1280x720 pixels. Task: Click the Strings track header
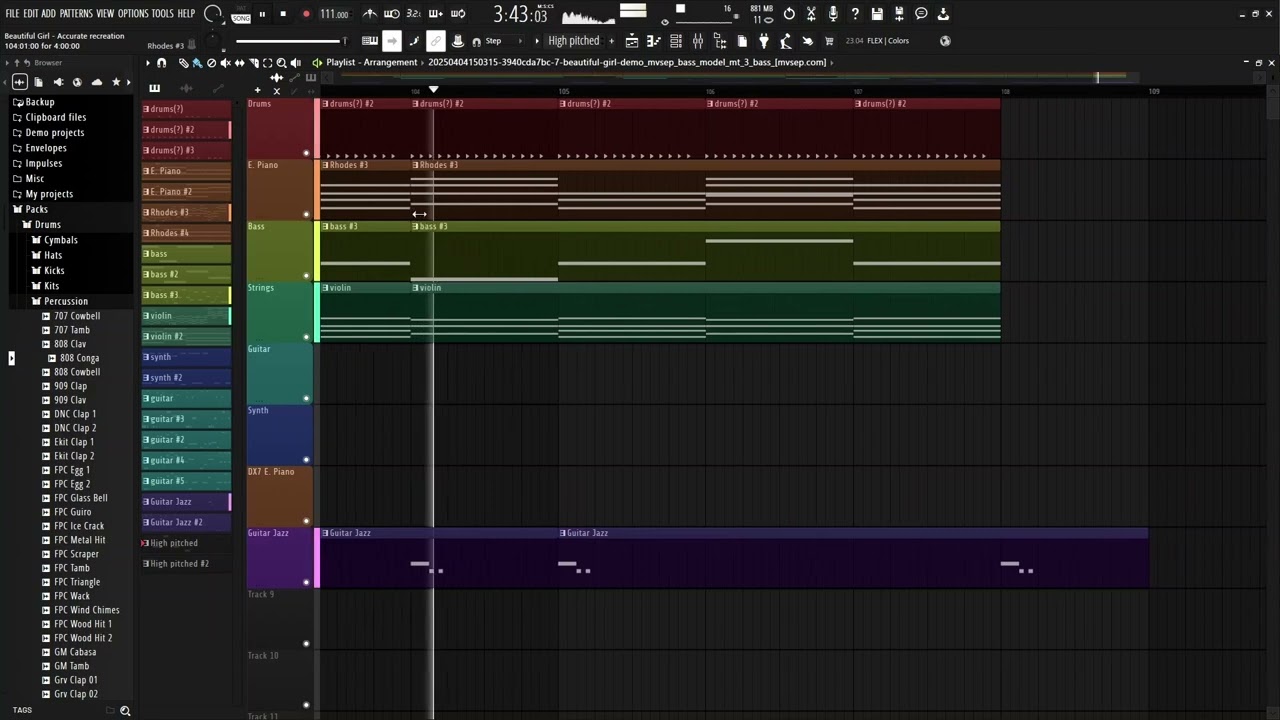(x=280, y=312)
